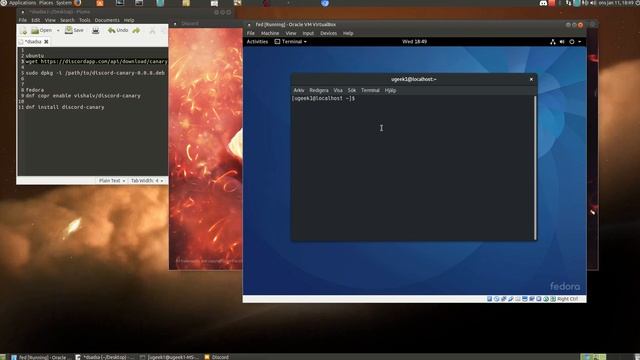Open VirtualBox File menu

click(x=251, y=33)
